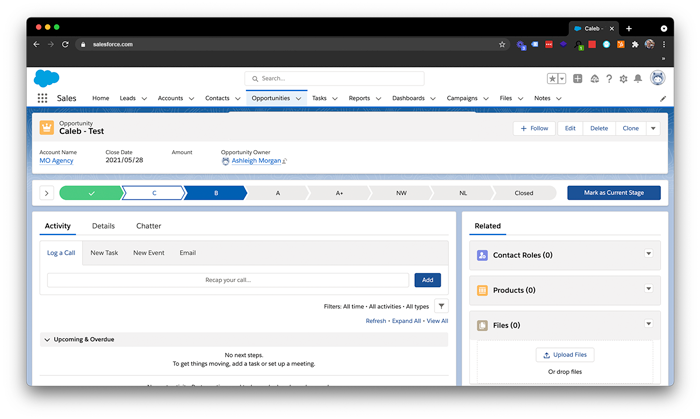Click the Contact Roles icon
Image resolution: width=700 pixels, height=419 pixels.
pyautogui.click(x=482, y=255)
